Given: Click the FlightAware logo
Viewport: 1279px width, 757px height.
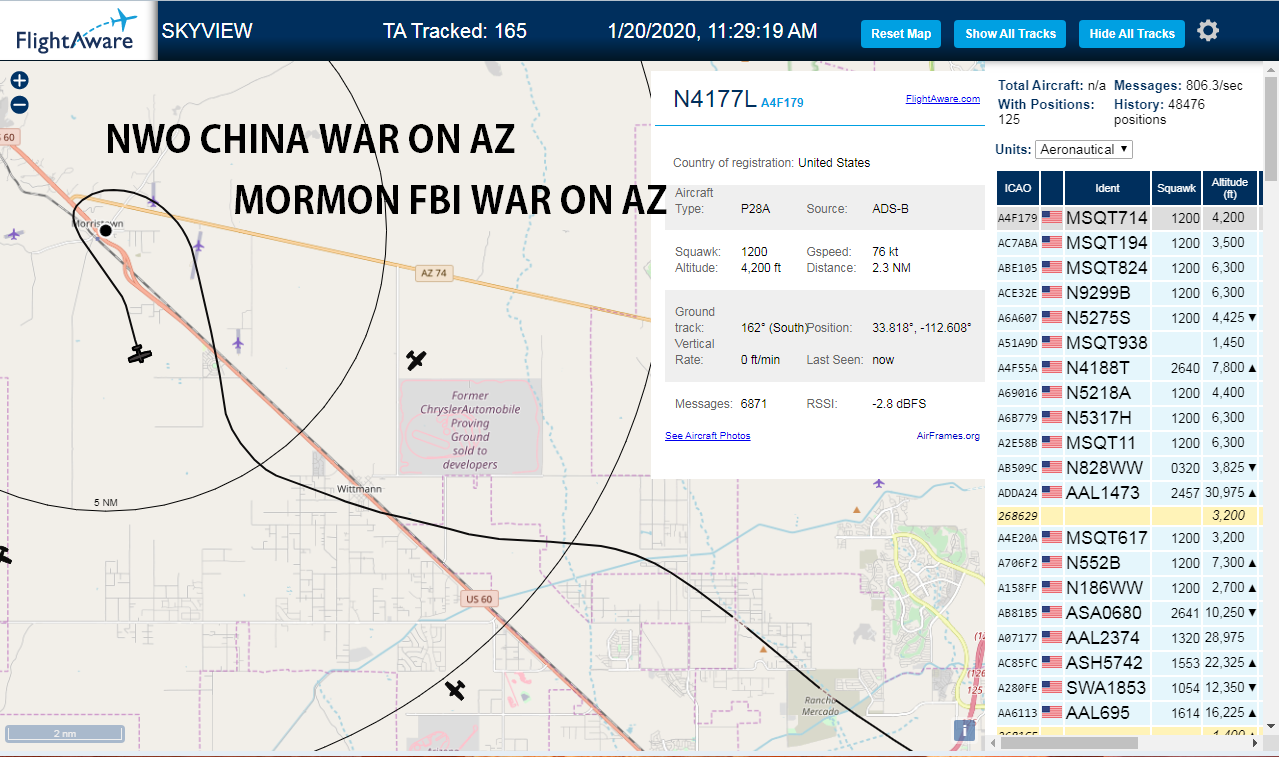Looking at the screenshot, I should point(77,31).
